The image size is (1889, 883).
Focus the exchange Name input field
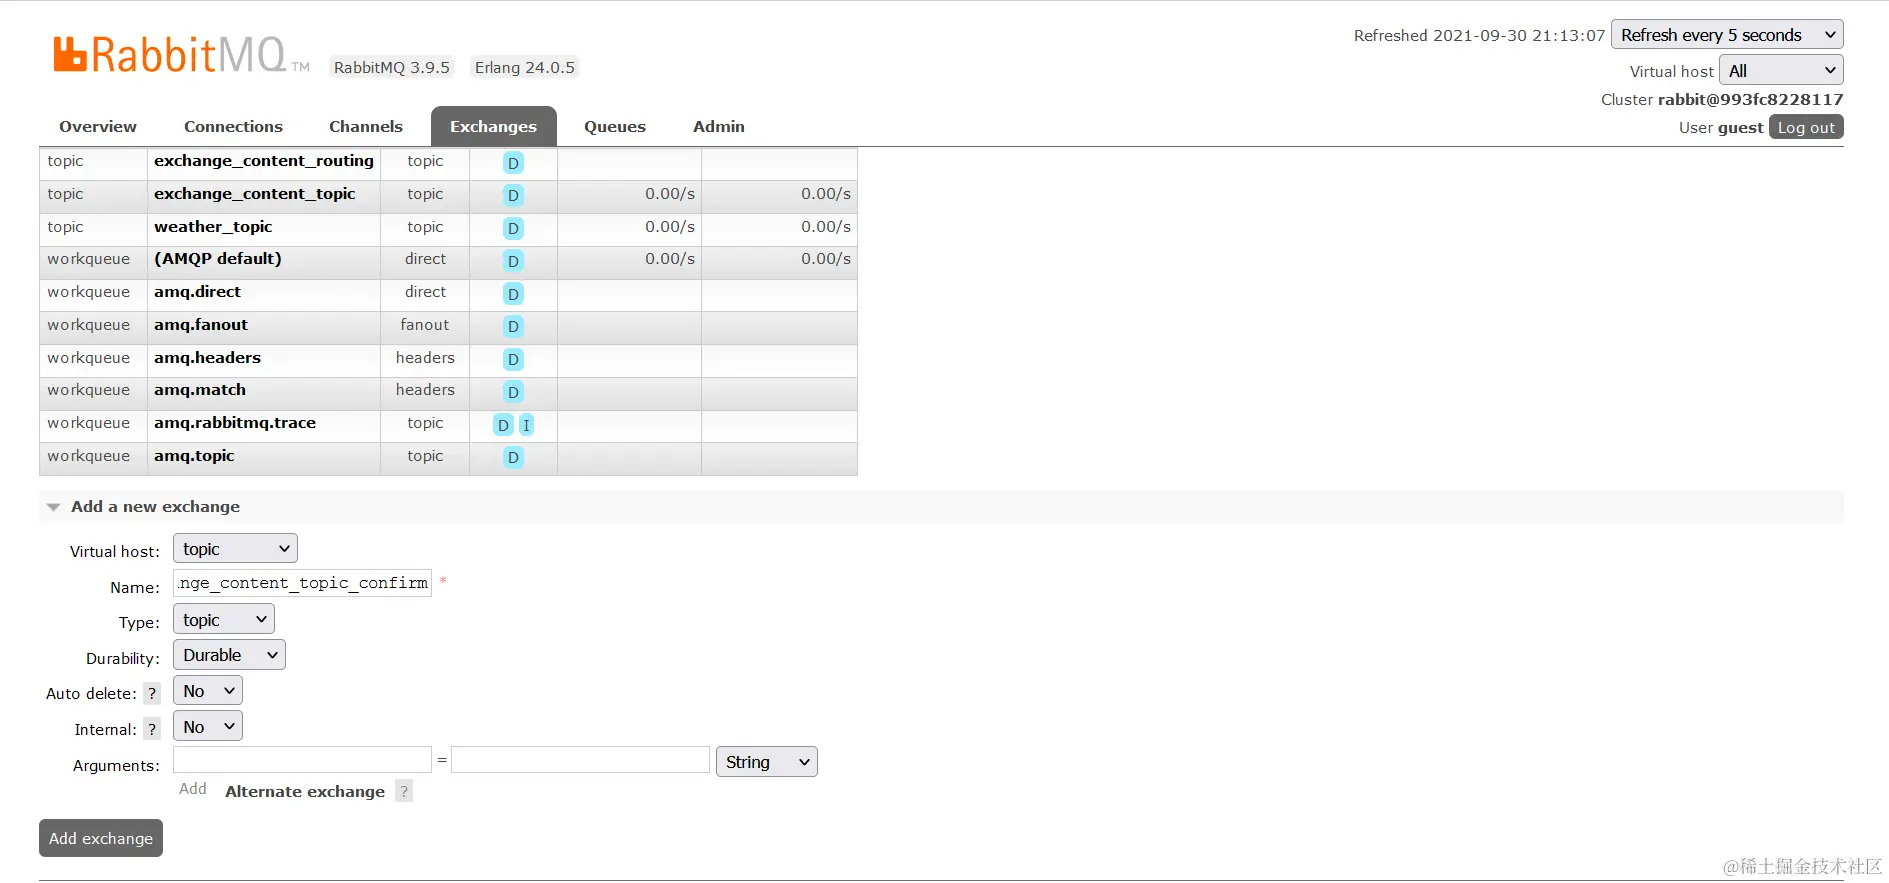(302, 583)
